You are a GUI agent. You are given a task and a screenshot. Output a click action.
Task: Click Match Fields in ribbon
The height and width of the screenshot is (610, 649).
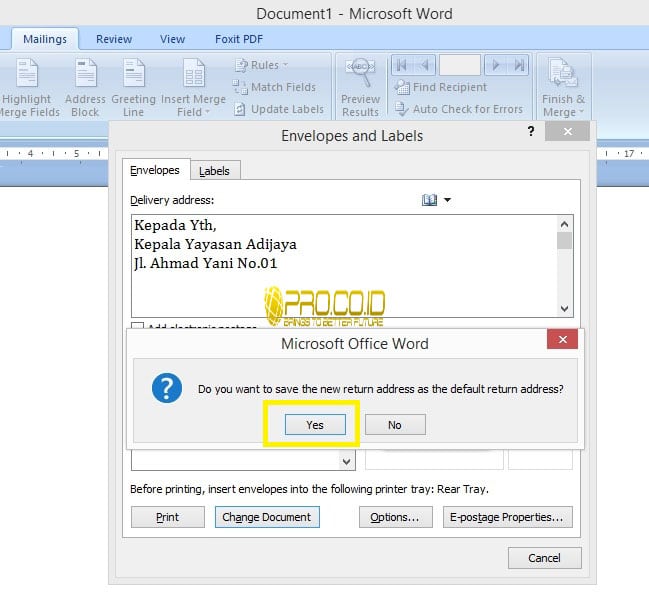(274, 87)
